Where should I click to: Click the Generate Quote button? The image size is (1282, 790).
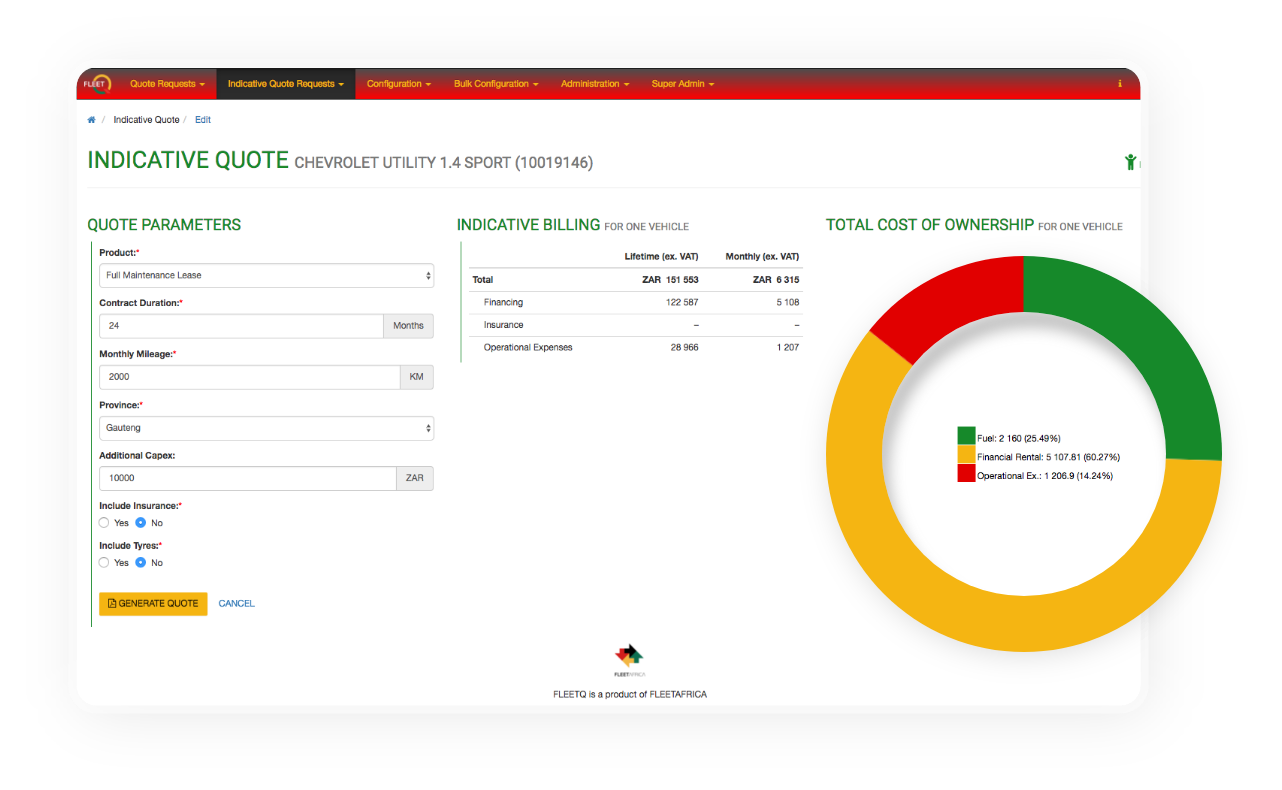153,604
